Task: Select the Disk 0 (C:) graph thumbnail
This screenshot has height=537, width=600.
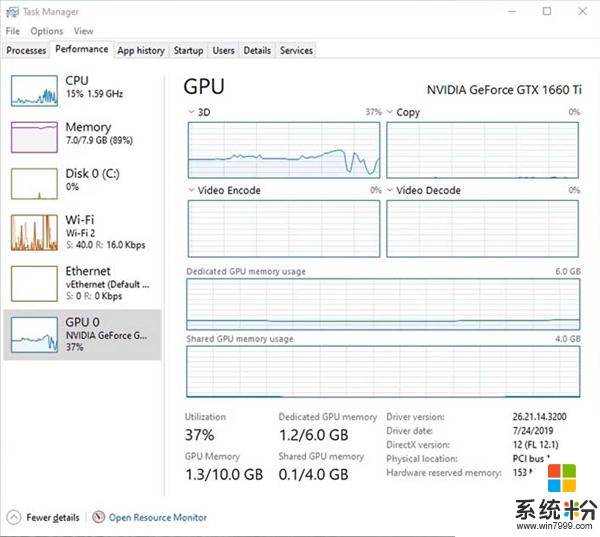Action: click(x=34, y=184)
